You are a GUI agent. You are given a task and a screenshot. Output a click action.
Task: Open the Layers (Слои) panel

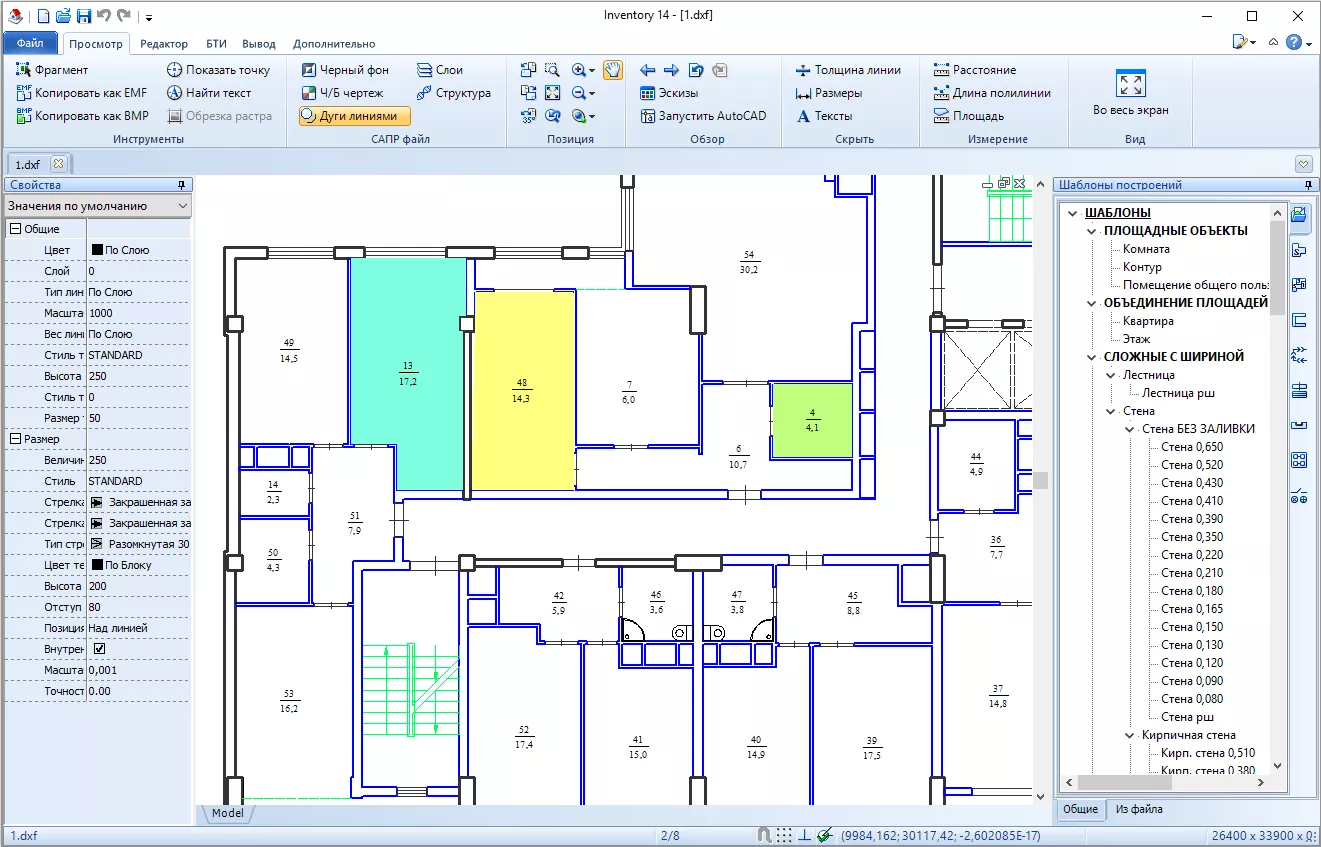click(x=440, y=70)
